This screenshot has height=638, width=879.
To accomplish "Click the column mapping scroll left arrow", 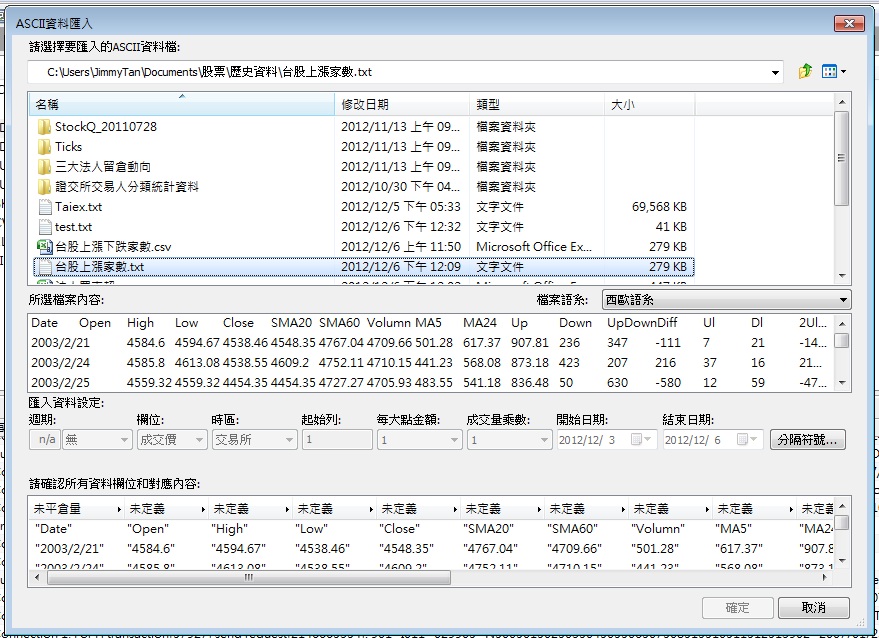I will click(x=37, y=577).
